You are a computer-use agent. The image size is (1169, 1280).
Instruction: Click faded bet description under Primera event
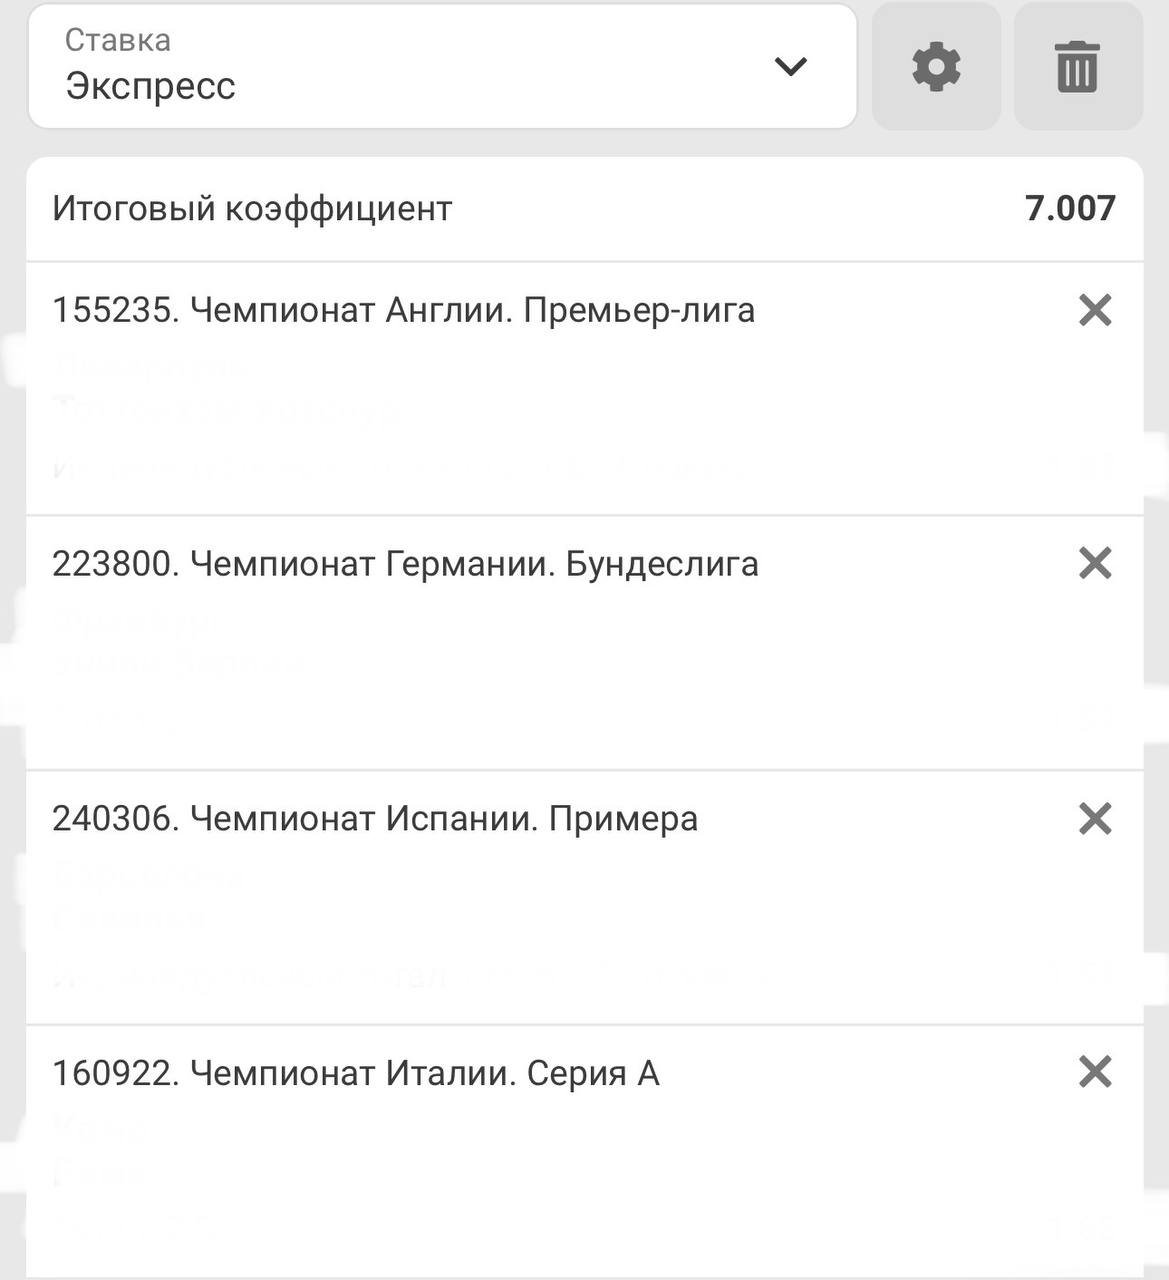pyautogui.click(x=250, y=973)
